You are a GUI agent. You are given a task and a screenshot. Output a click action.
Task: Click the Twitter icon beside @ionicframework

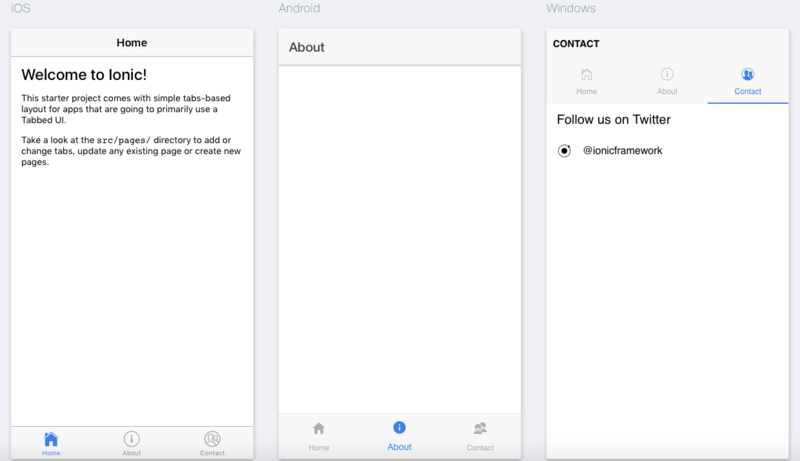pos(564,151)
